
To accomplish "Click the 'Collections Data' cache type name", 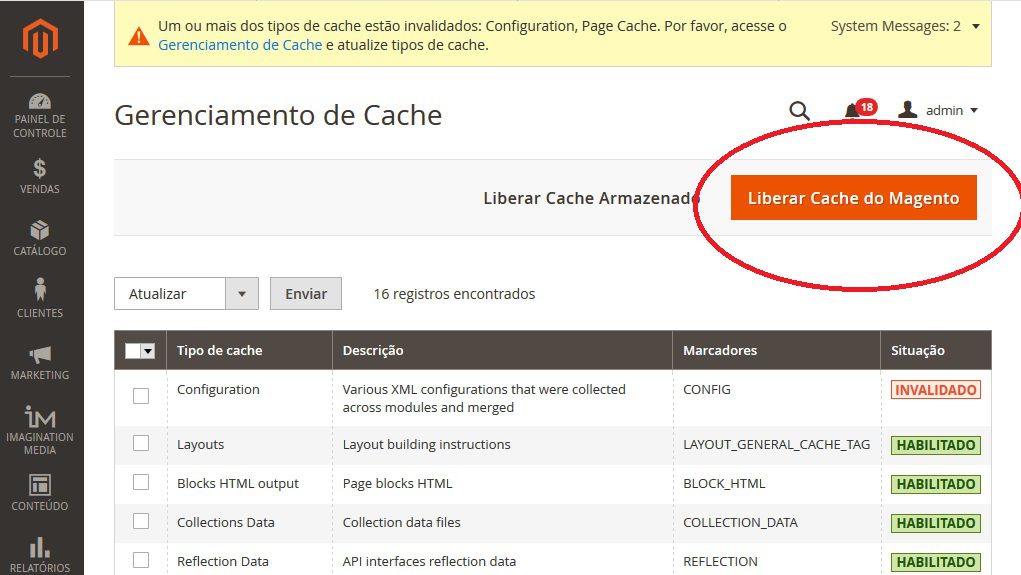I will click(x=225, y=523).
